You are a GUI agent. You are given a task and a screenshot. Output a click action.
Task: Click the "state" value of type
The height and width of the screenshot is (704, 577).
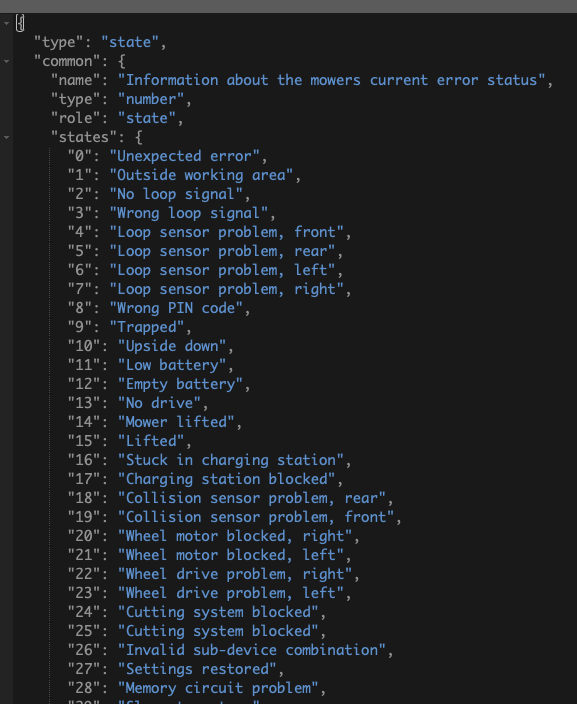click(x=130, y=42)
